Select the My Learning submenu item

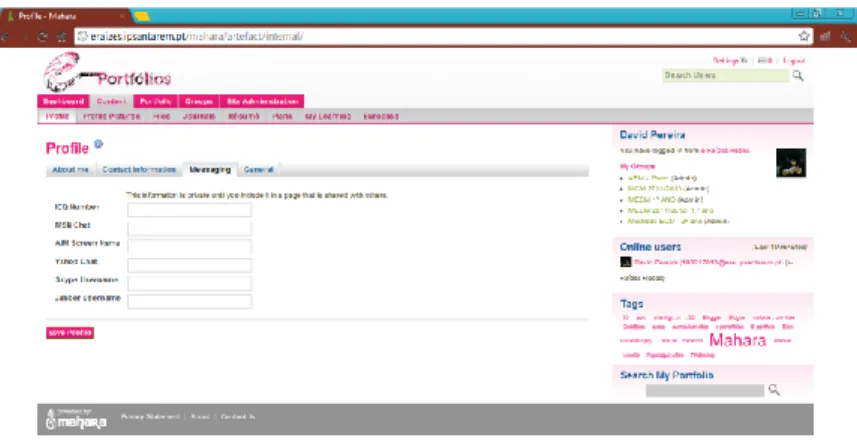[x=328, y=116]
